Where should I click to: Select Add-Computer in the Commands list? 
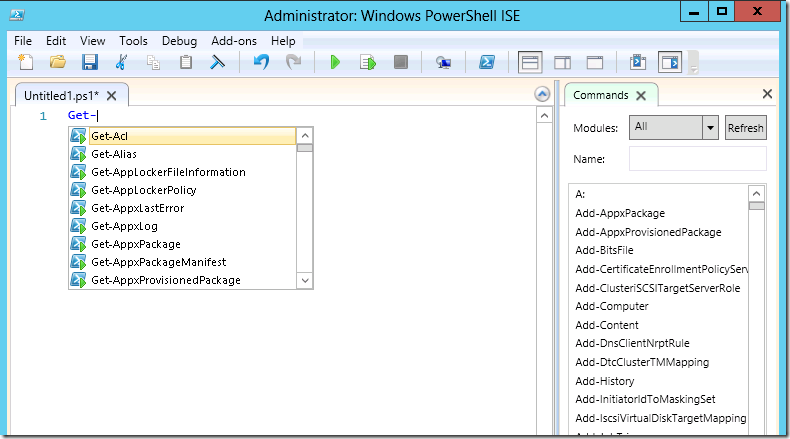(x=612, y=306)
